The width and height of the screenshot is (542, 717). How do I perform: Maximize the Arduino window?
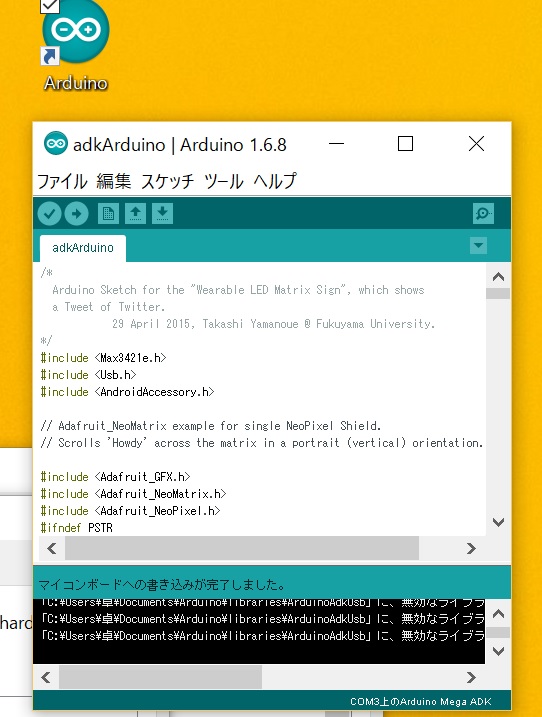tap(405, 144)
